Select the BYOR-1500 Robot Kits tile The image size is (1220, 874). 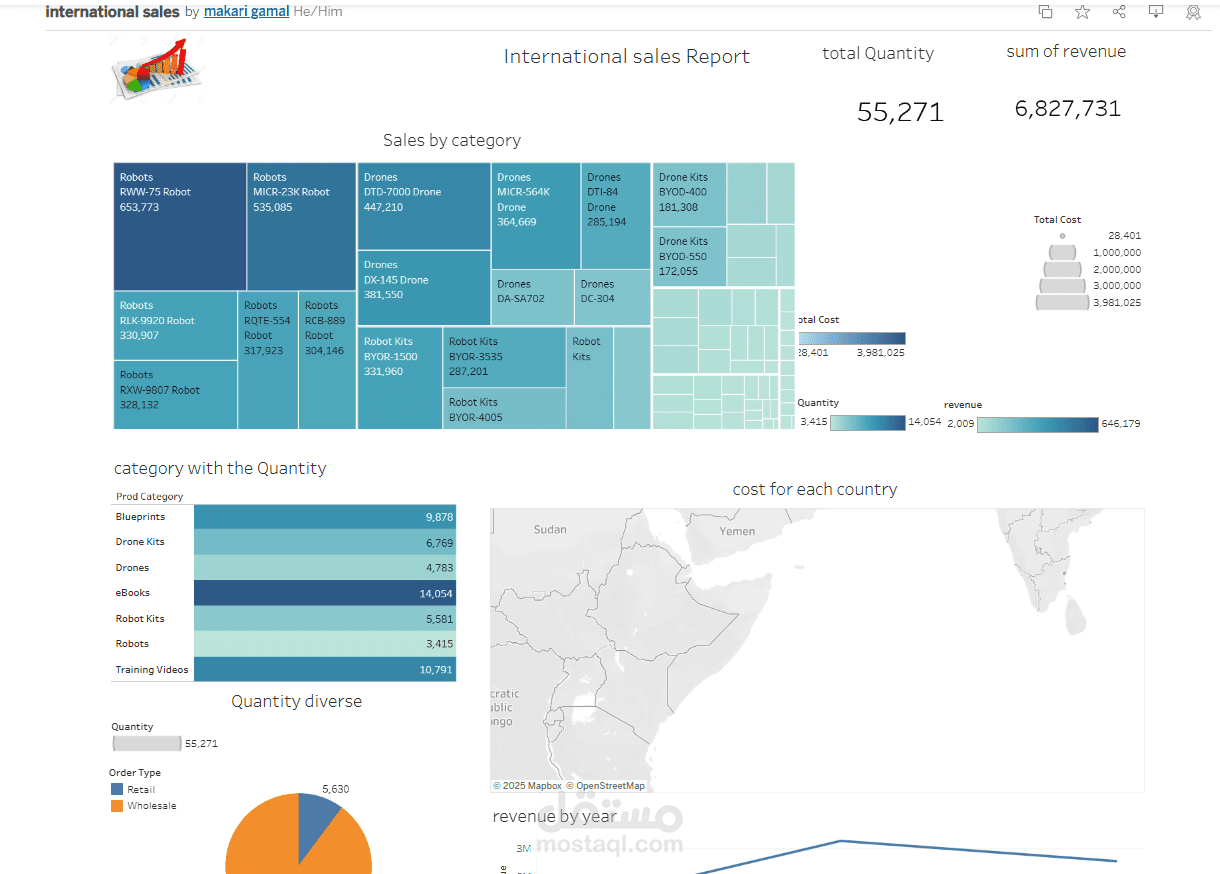[400, 378]
